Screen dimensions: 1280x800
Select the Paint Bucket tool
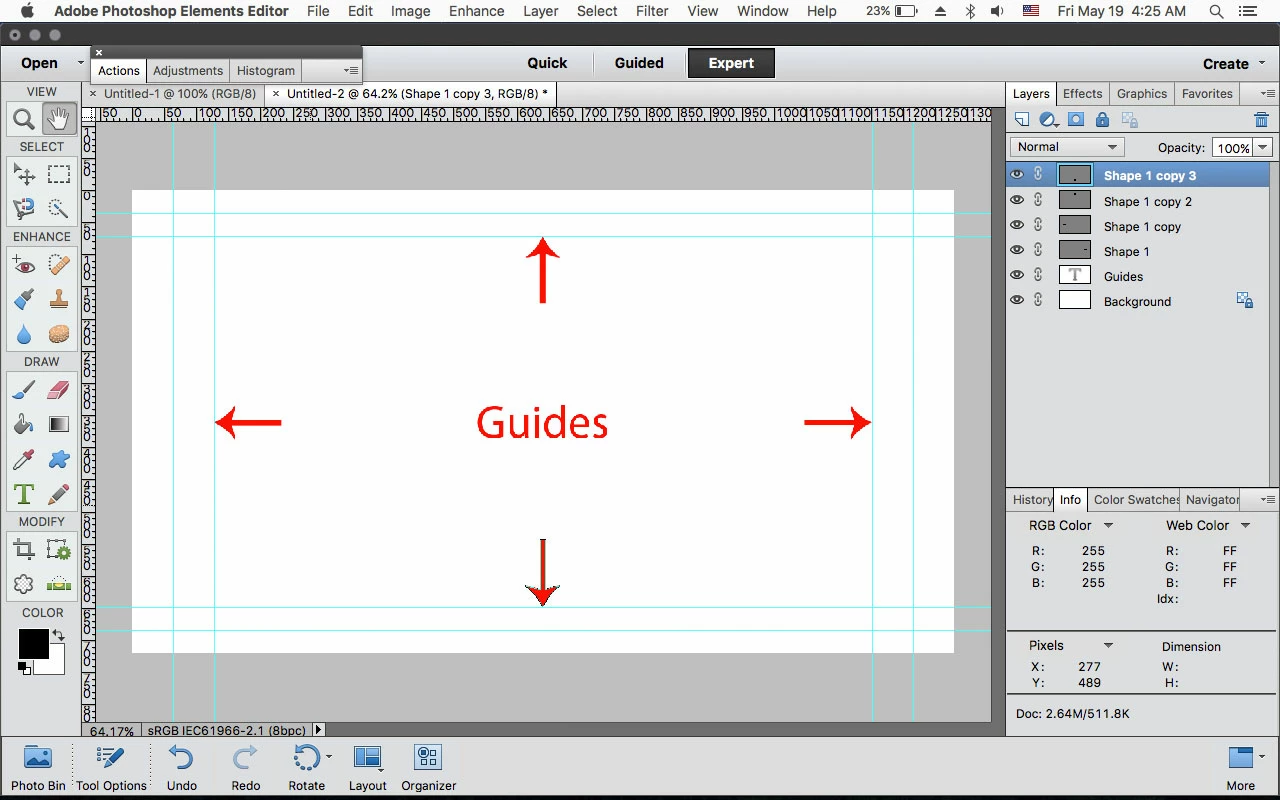[24, 425]
